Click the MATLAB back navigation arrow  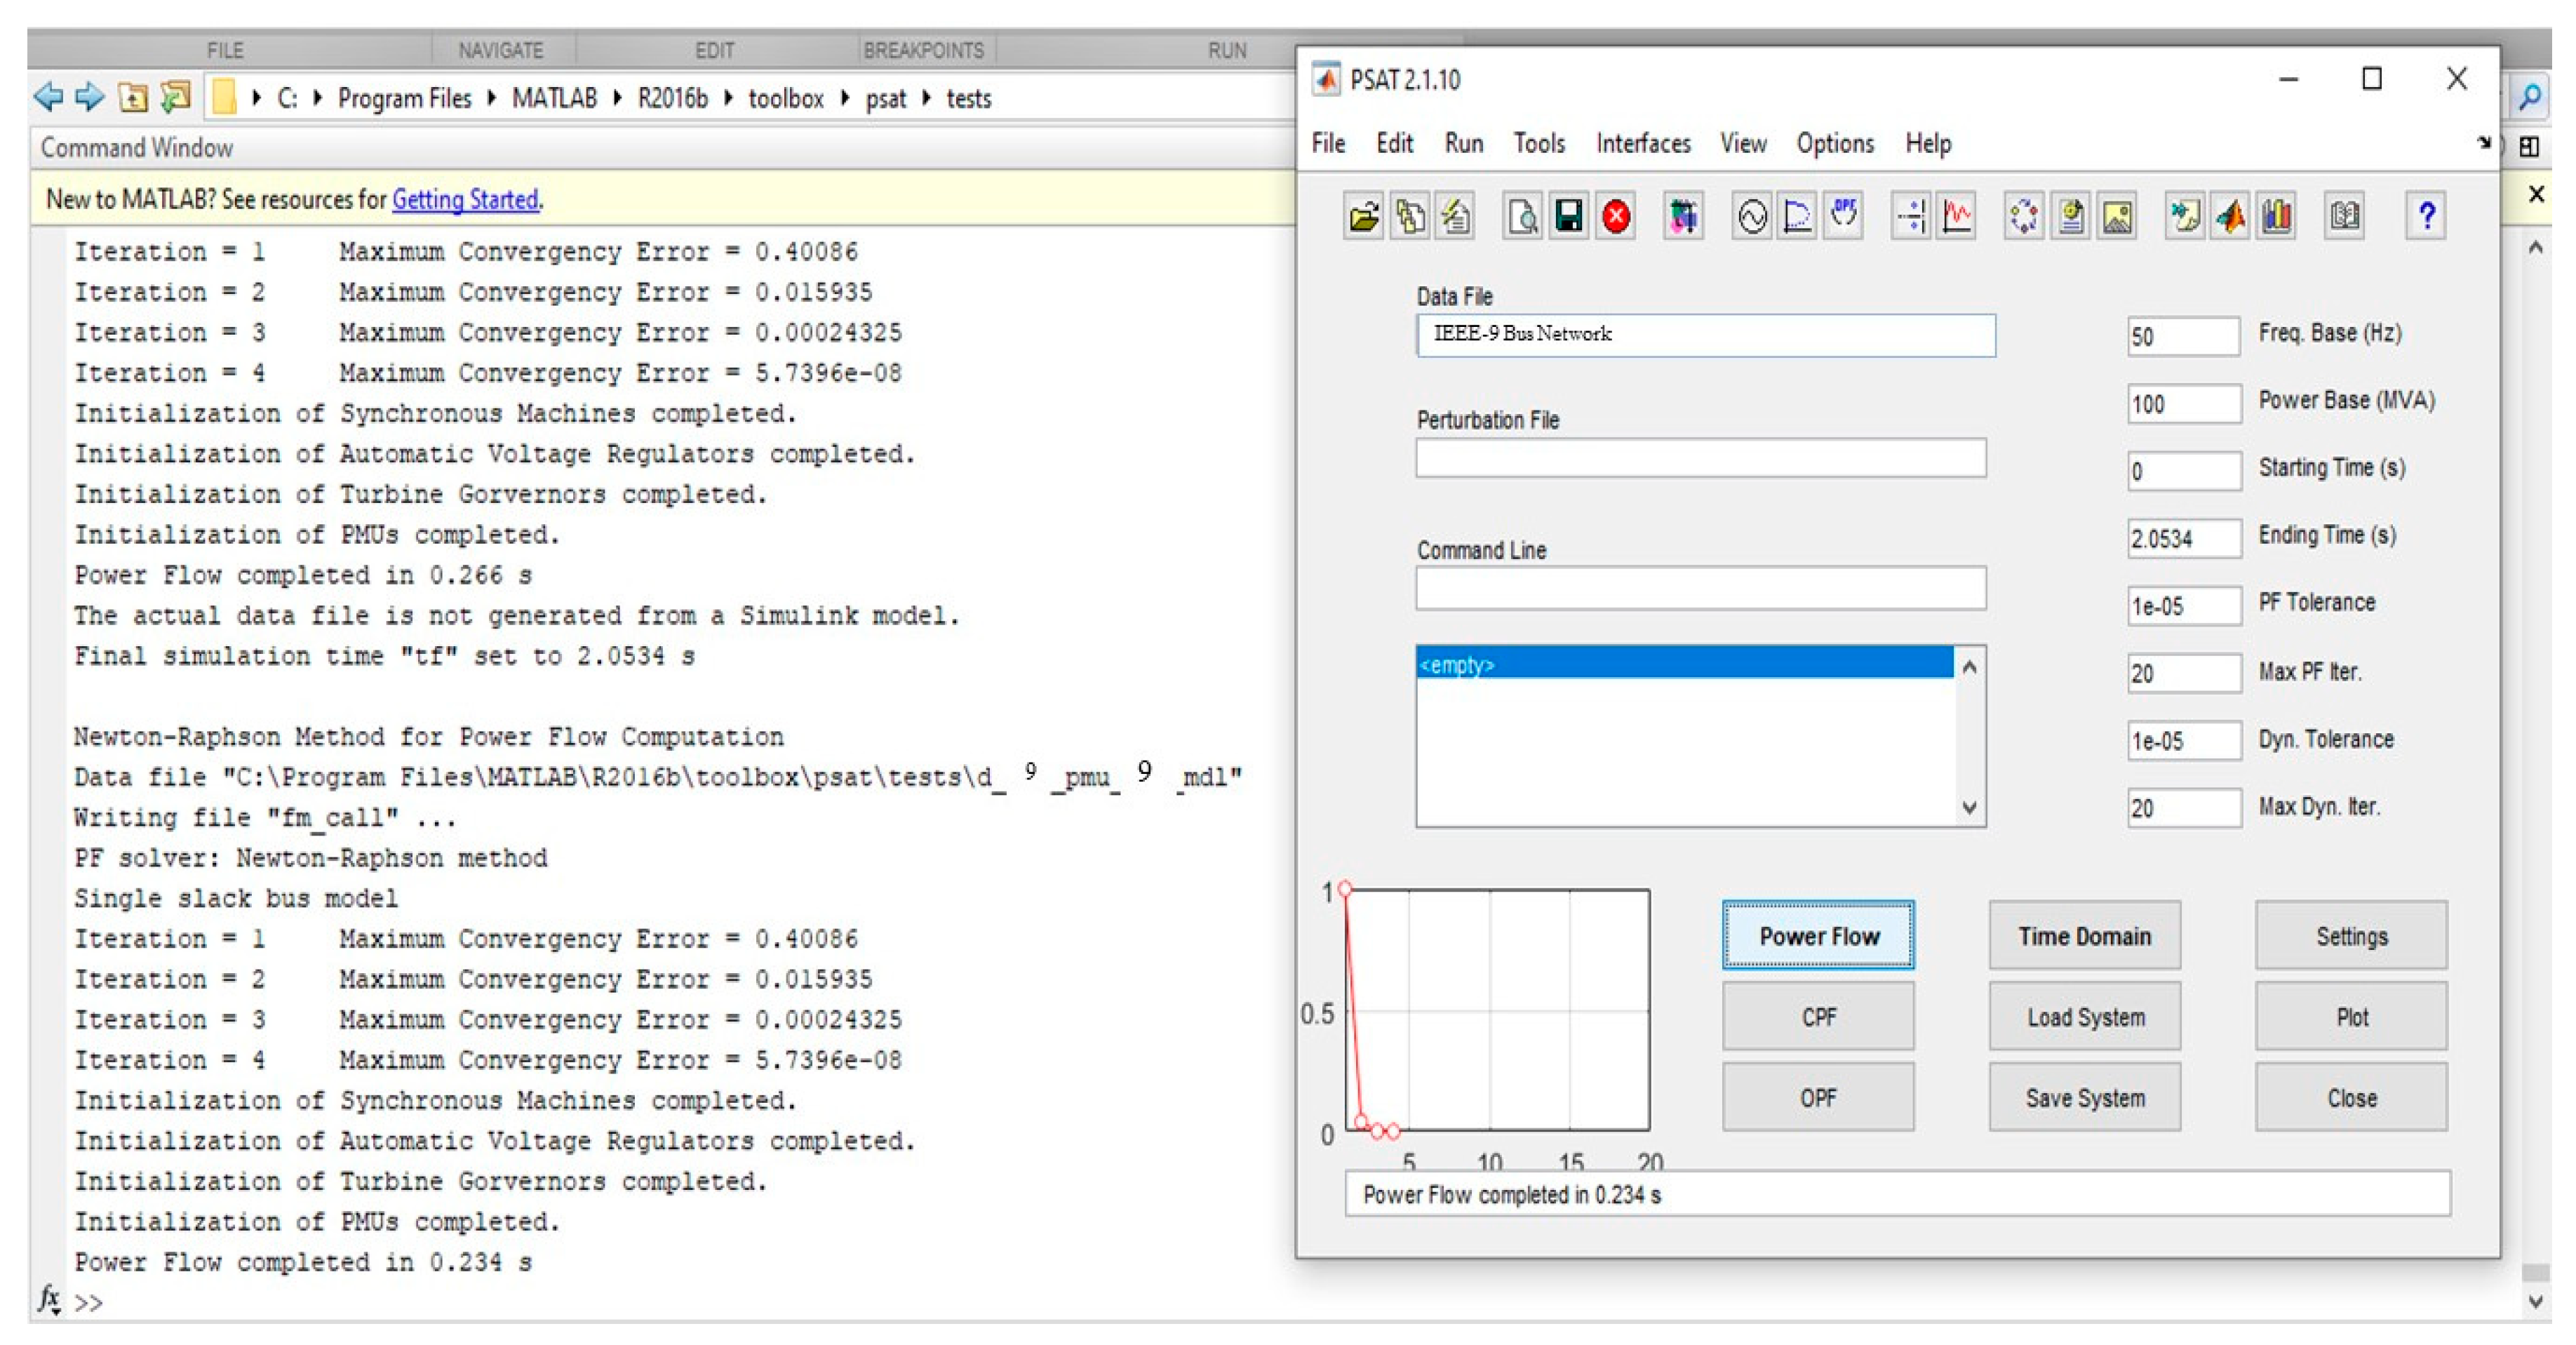[x=47, y=97]
